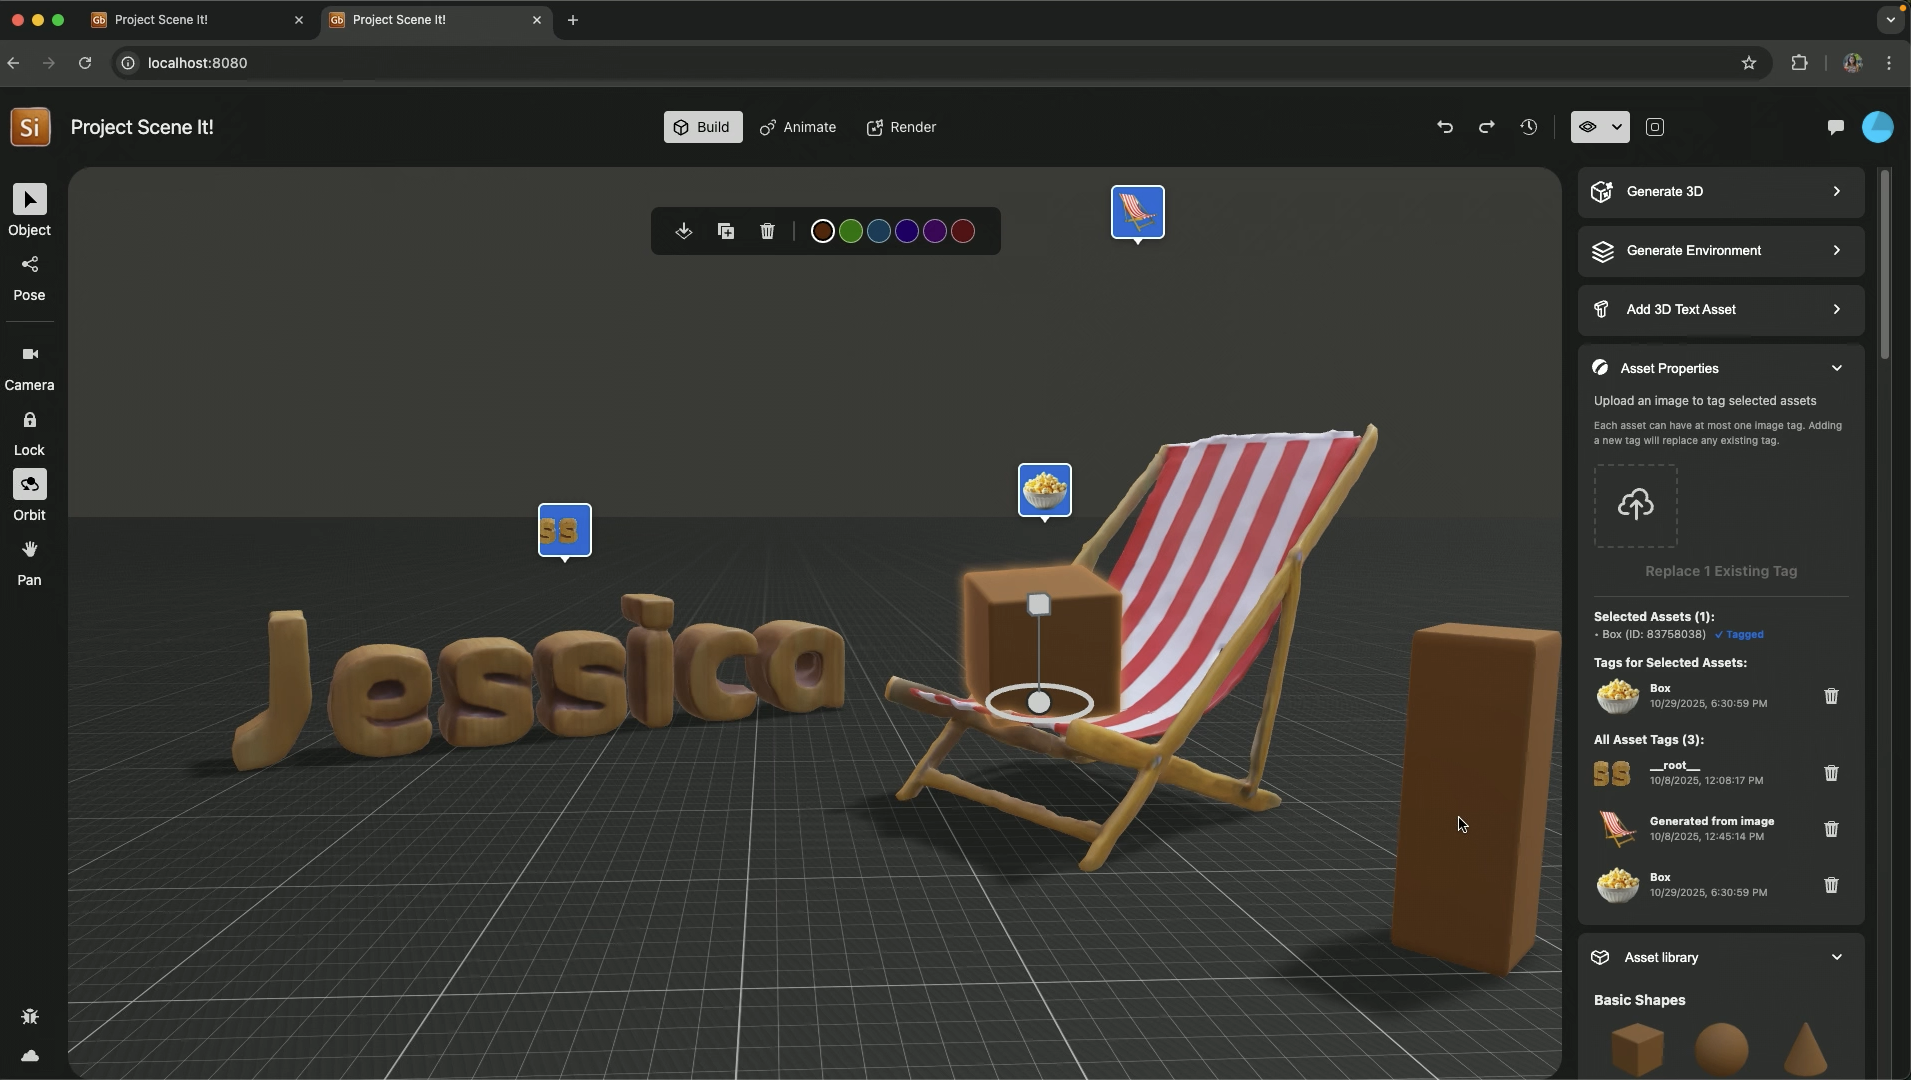1911x1080 pixels.
Task: Switch to the Render tab
Action: pos(901,128)
